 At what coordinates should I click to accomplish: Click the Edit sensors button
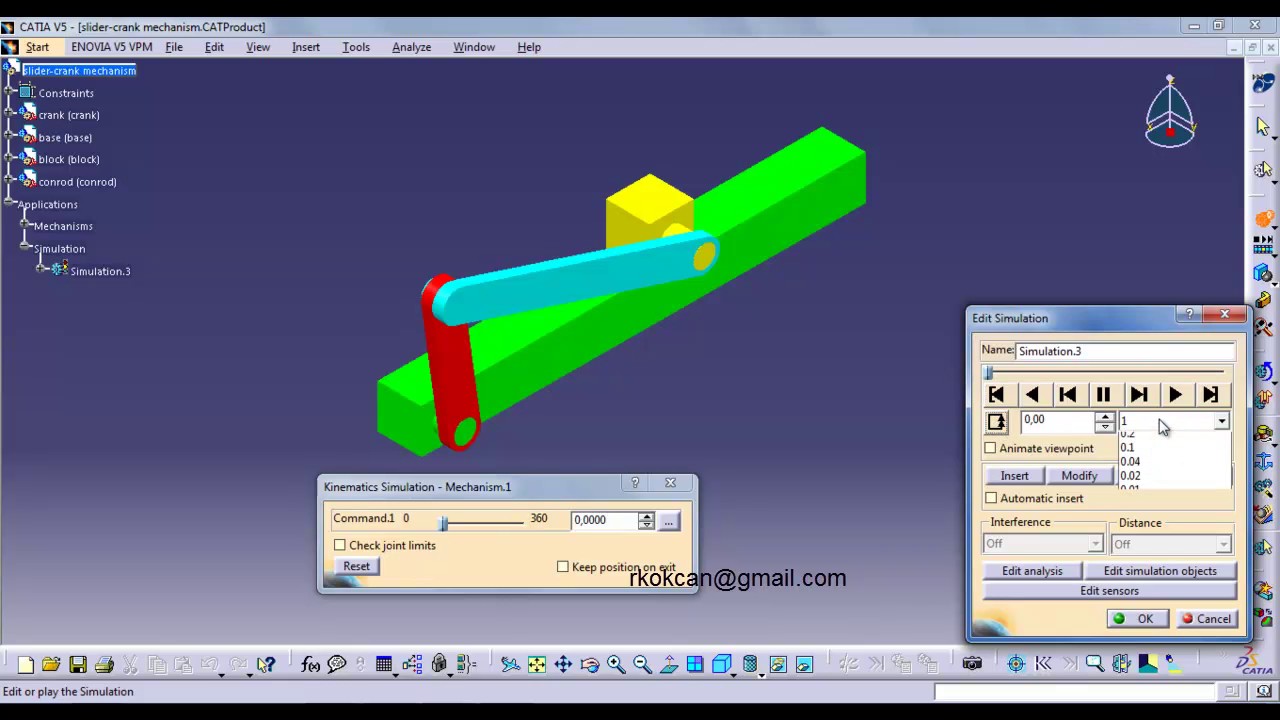(1109, 591)
